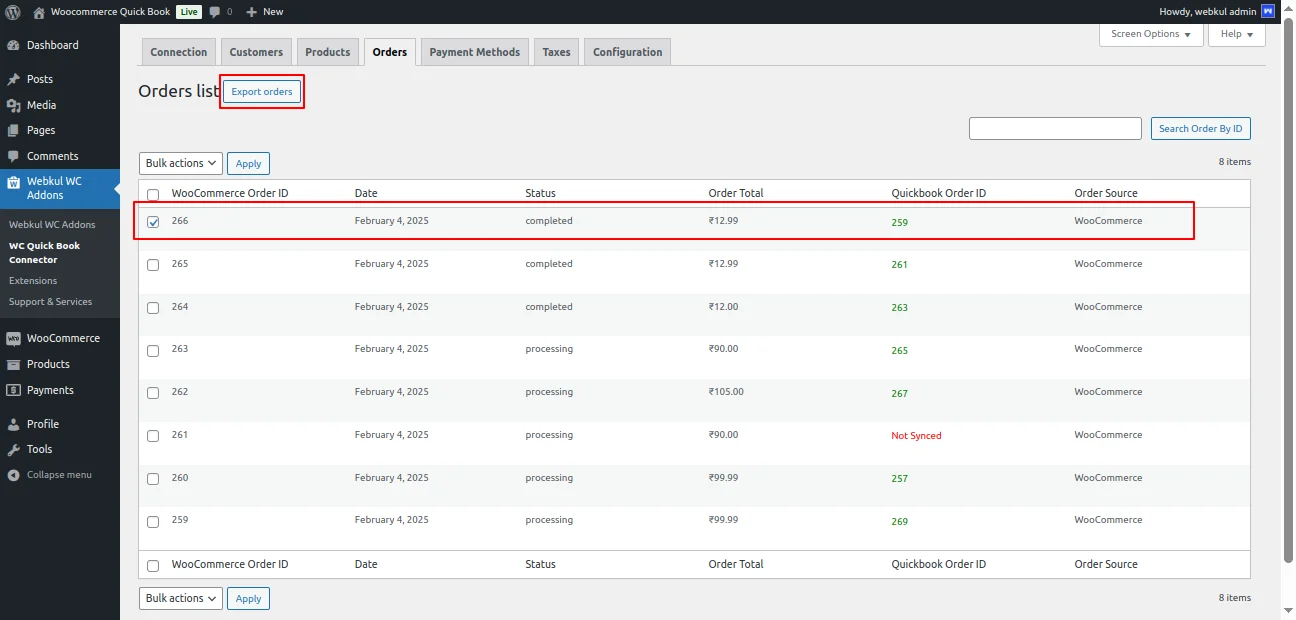Click the Export orders button
The height and width of the screenshot is (620, 1296).
[x=261, y=91]
